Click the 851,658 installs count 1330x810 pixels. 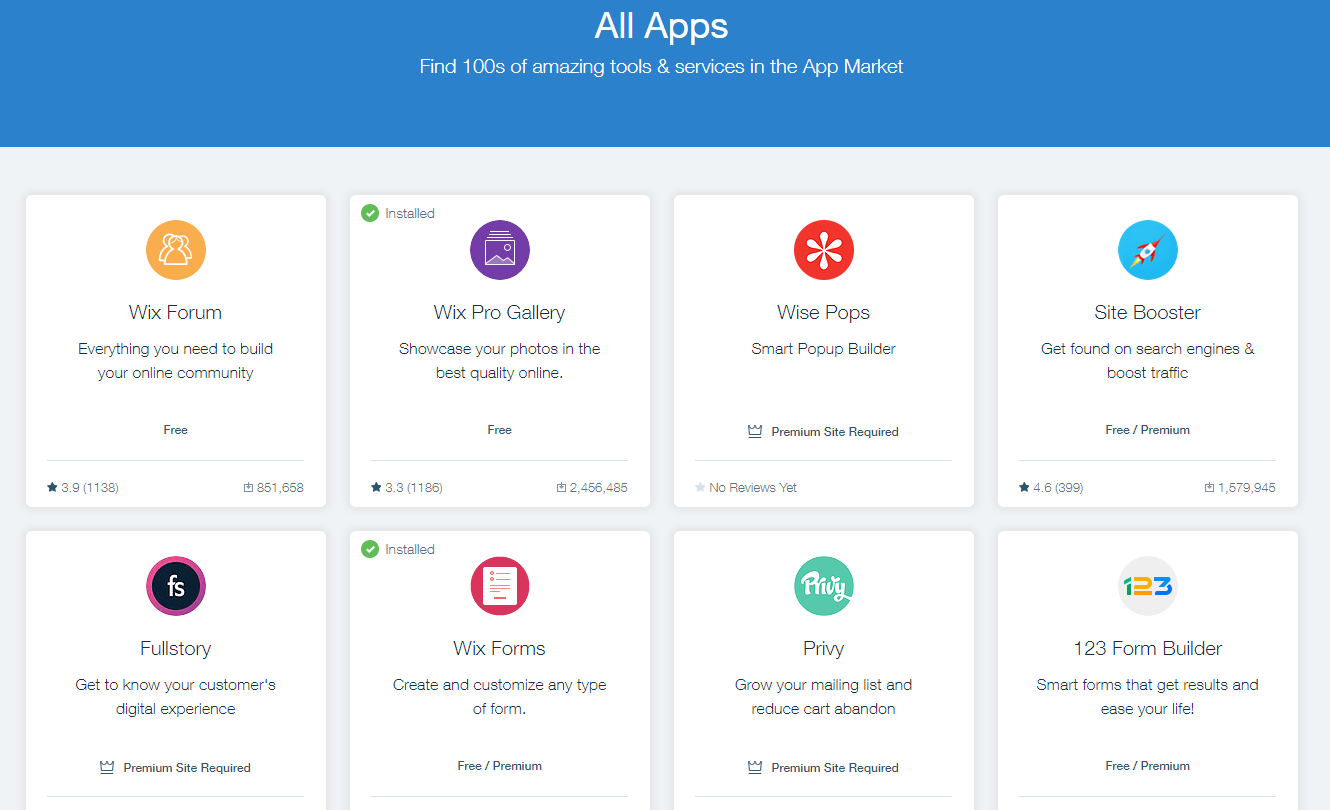click(x=280, y=488)
